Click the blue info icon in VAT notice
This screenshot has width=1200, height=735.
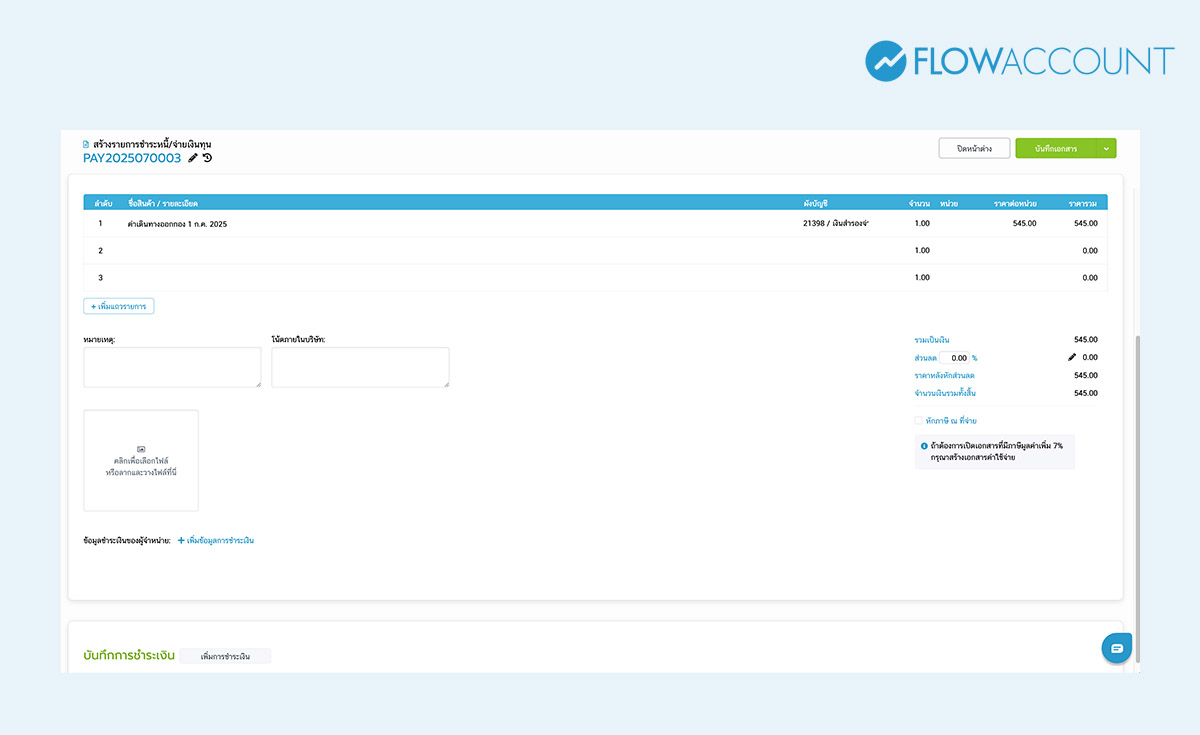click(924, 446)
